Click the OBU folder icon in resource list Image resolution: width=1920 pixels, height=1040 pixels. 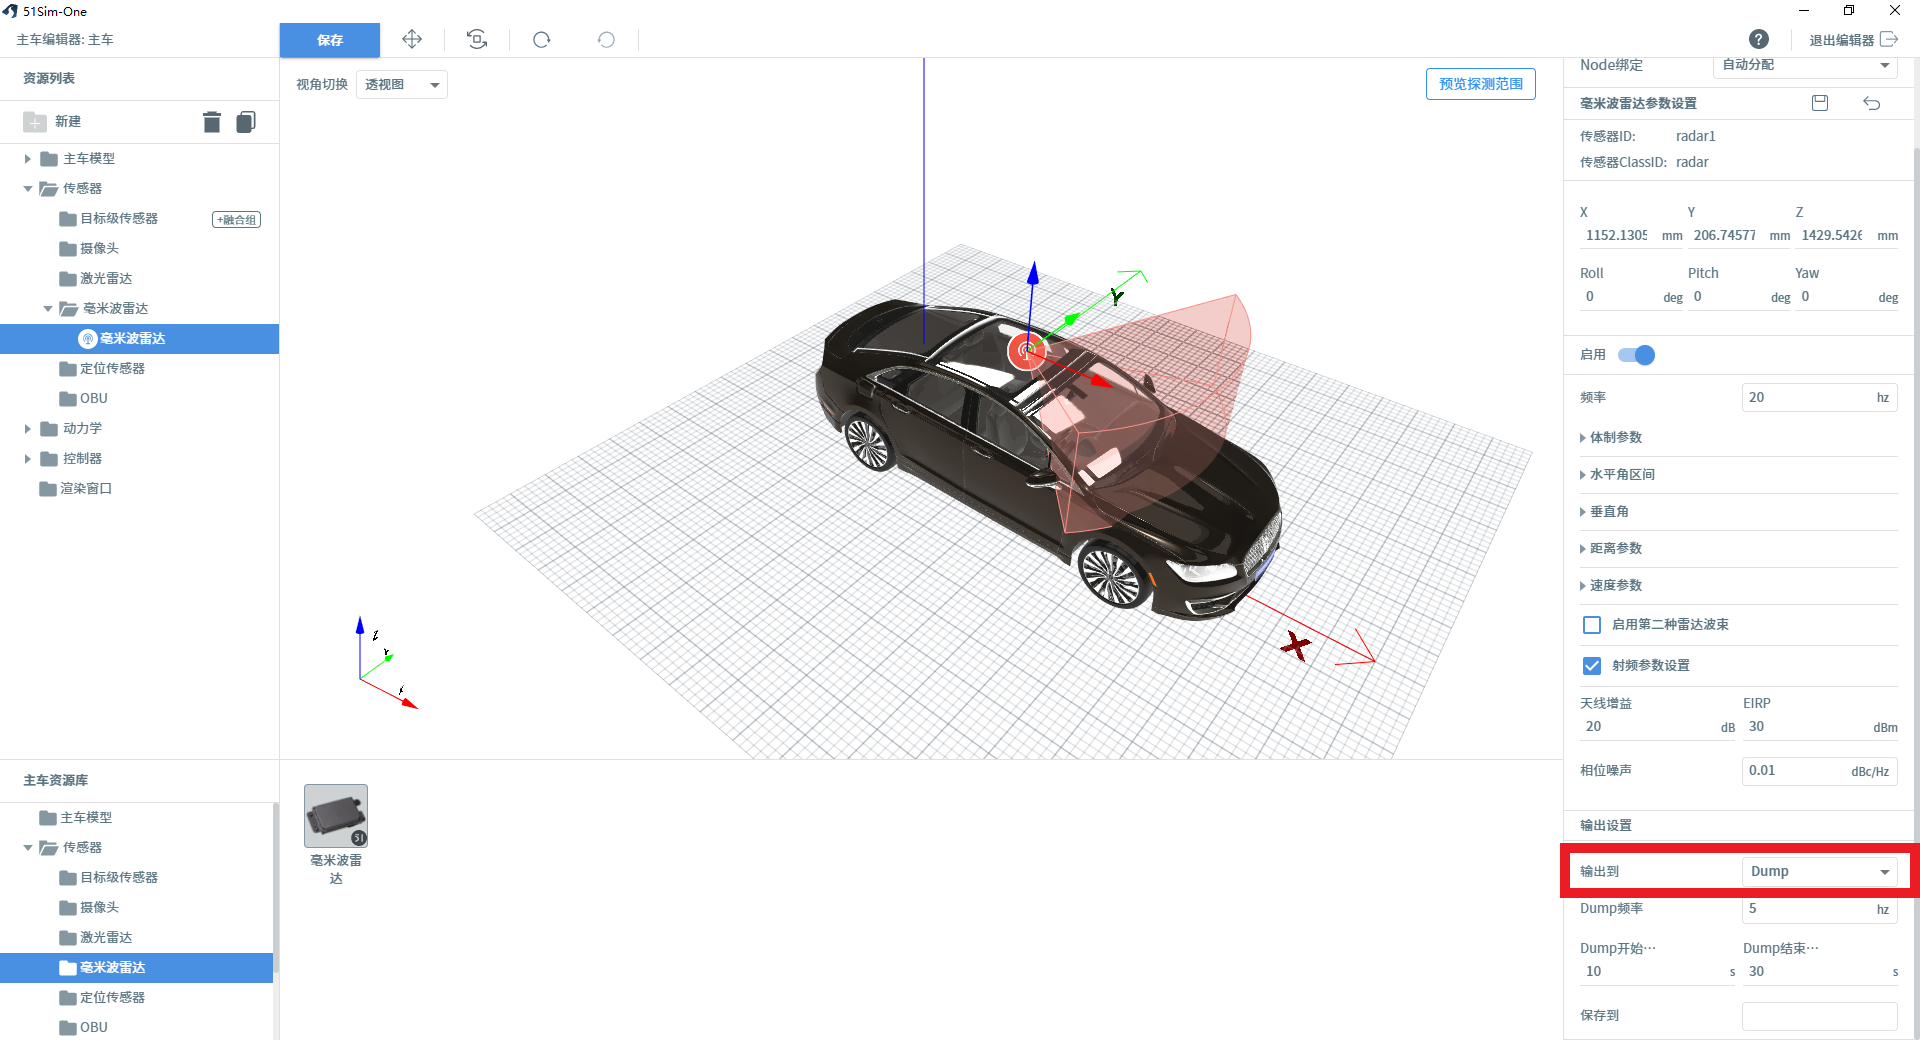click(x=68, y=399)
